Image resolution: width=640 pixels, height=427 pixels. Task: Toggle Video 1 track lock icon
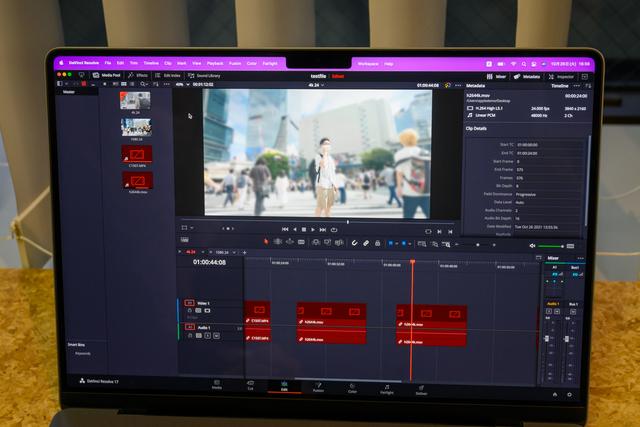[x=190, y=311]
